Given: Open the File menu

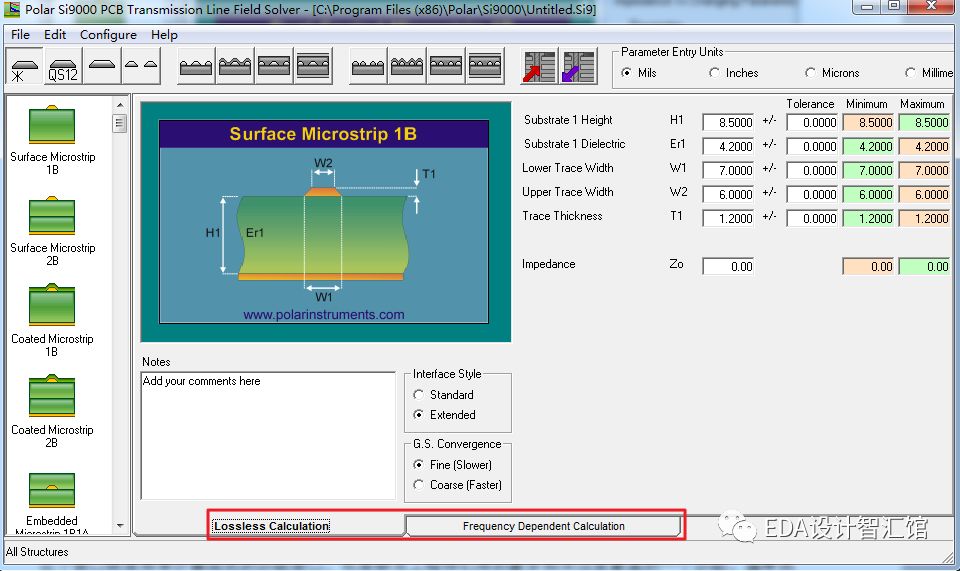Looking at the screenshot, I should (20, 35).
